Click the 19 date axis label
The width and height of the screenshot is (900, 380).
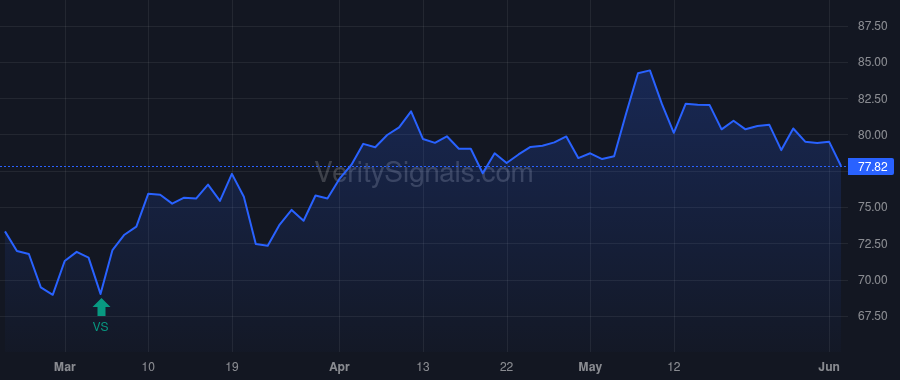pyautogui.click(x=232, y=367)
